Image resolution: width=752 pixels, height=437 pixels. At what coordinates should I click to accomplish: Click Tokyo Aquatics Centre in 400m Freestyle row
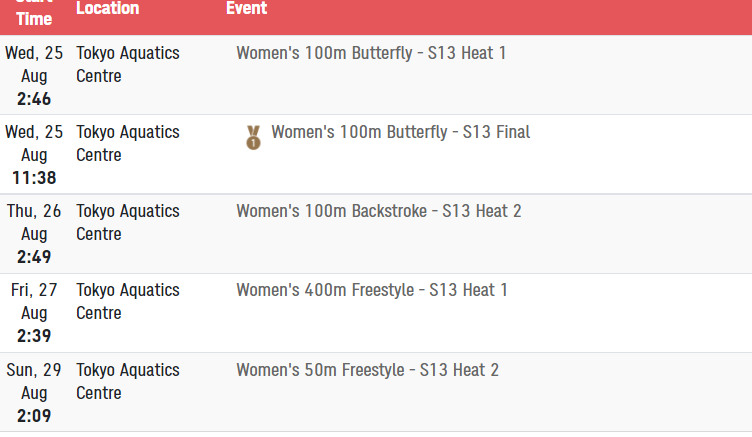(127, 301)
